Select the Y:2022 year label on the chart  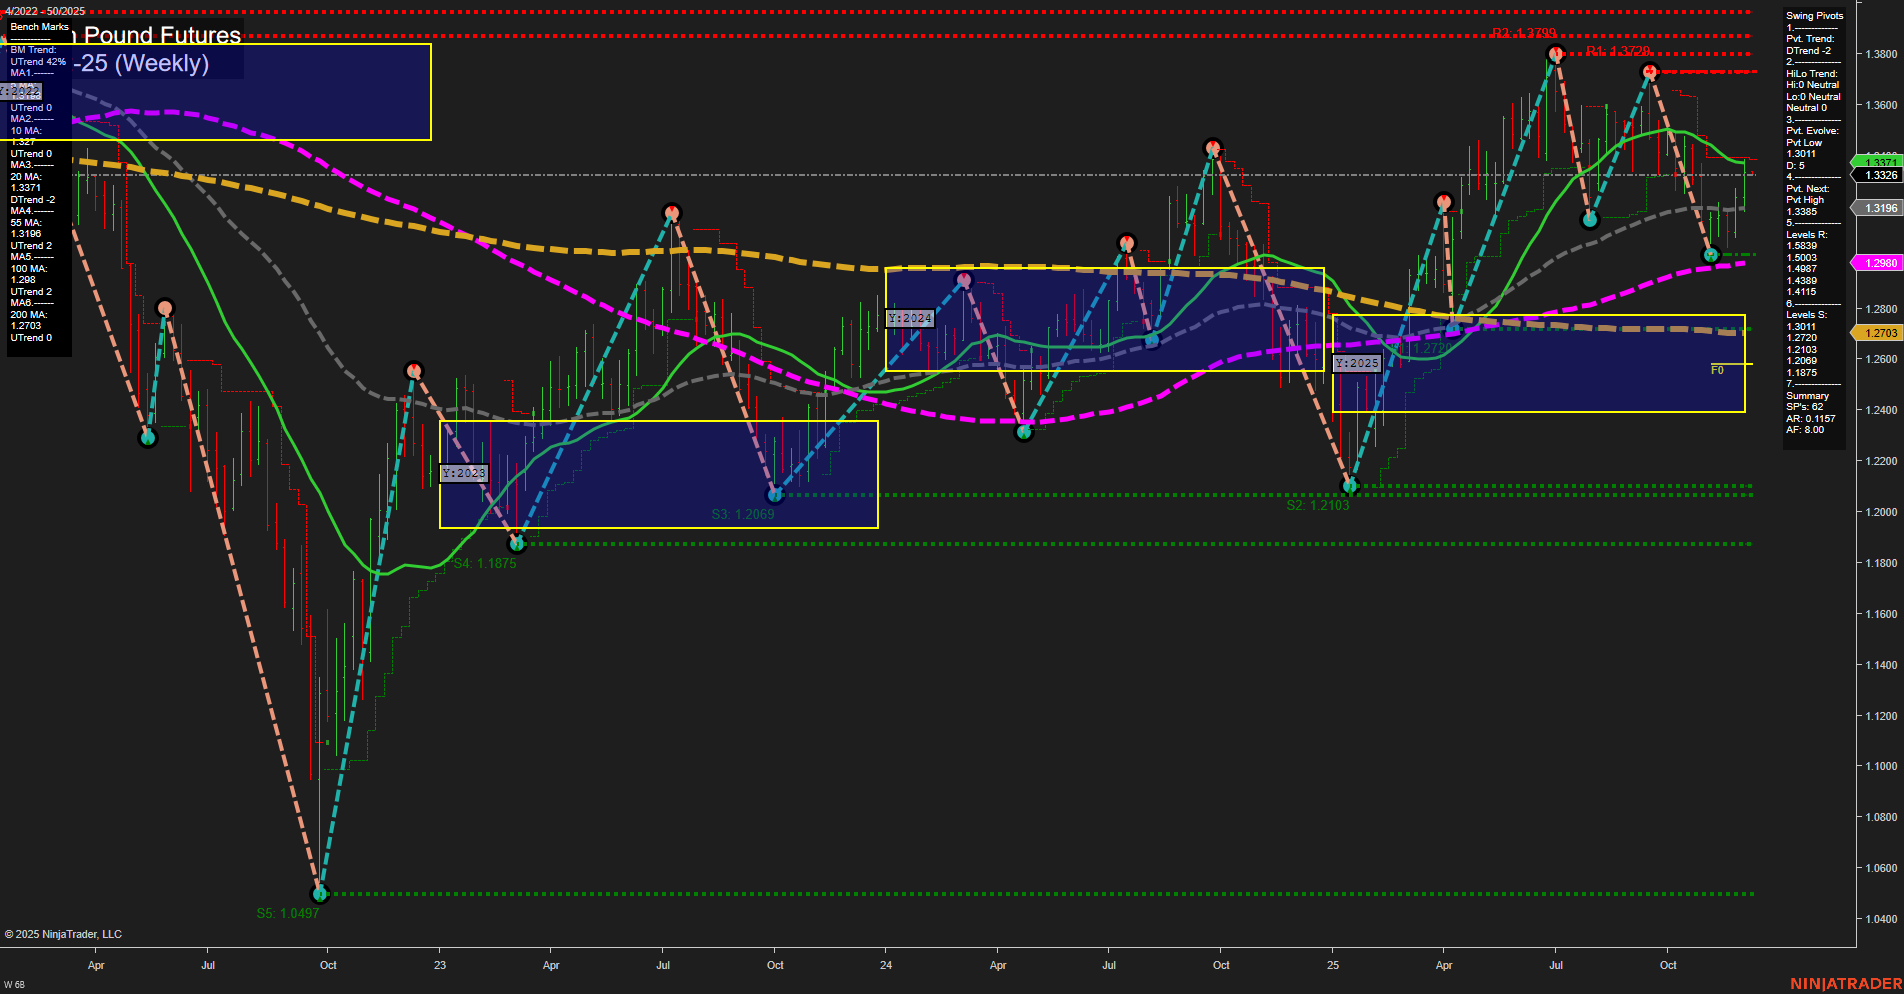[x=22, y=91]
